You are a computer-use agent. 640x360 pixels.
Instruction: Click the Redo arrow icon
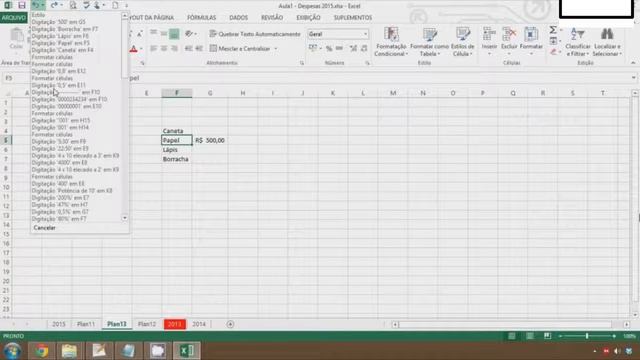pos(54,5)
